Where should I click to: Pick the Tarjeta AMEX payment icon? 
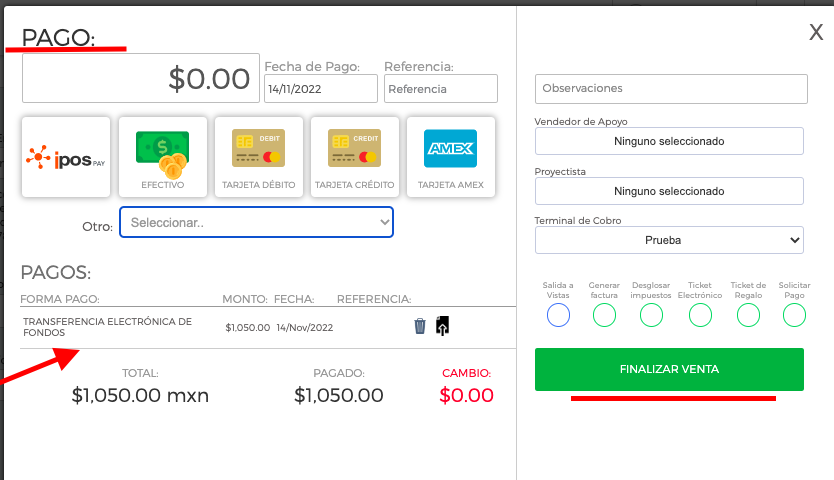click(451, 157)
